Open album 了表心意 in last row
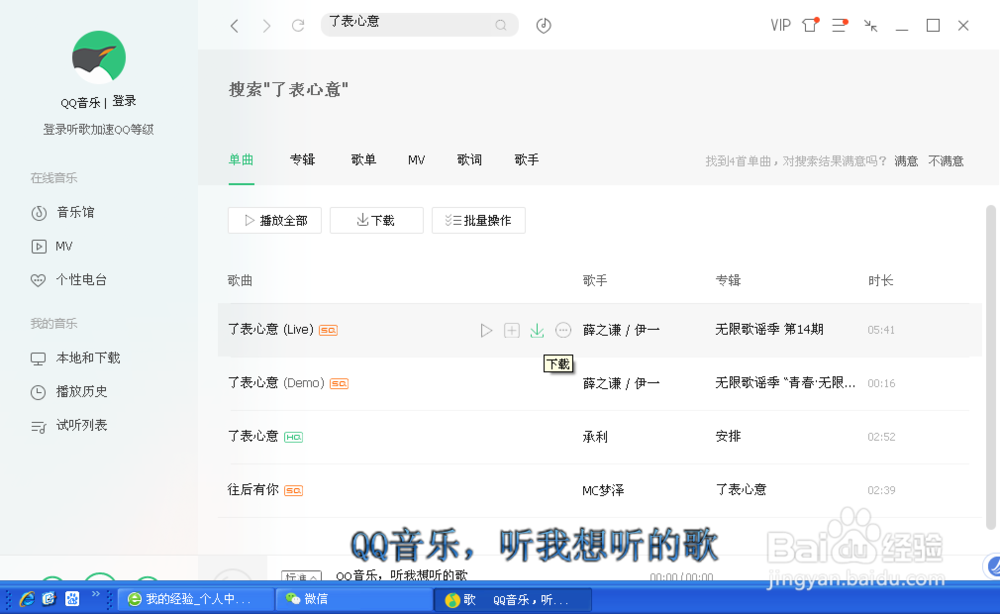The width and height of the screenshot is (1000, 614). pyautogui.click(x=740, y=490)
